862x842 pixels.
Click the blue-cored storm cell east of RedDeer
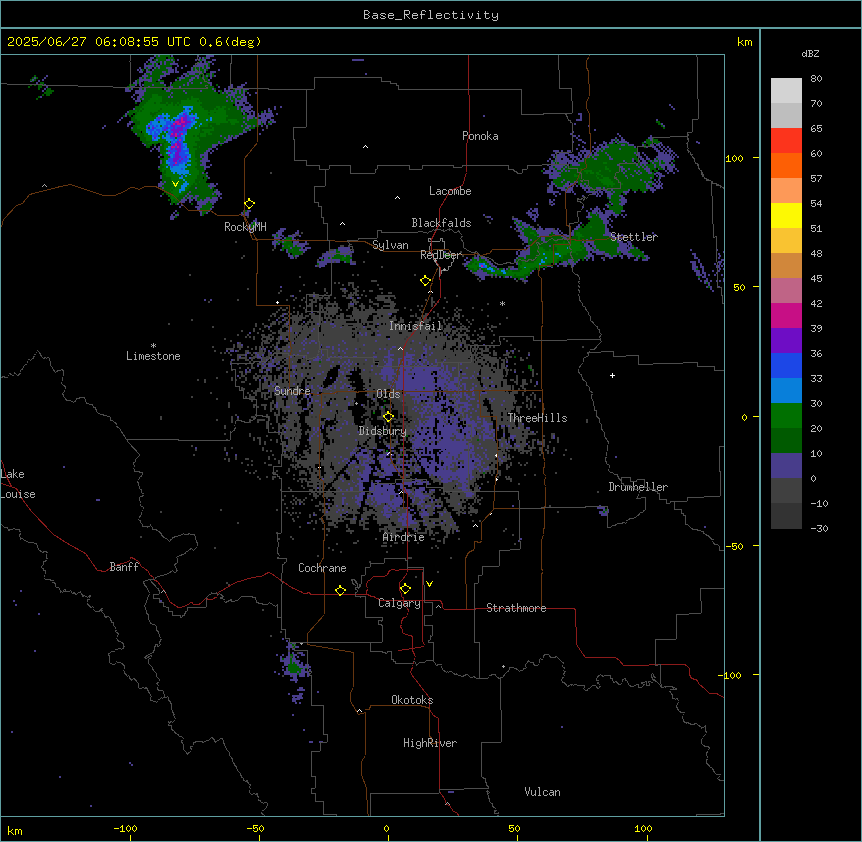coord(484,266)
